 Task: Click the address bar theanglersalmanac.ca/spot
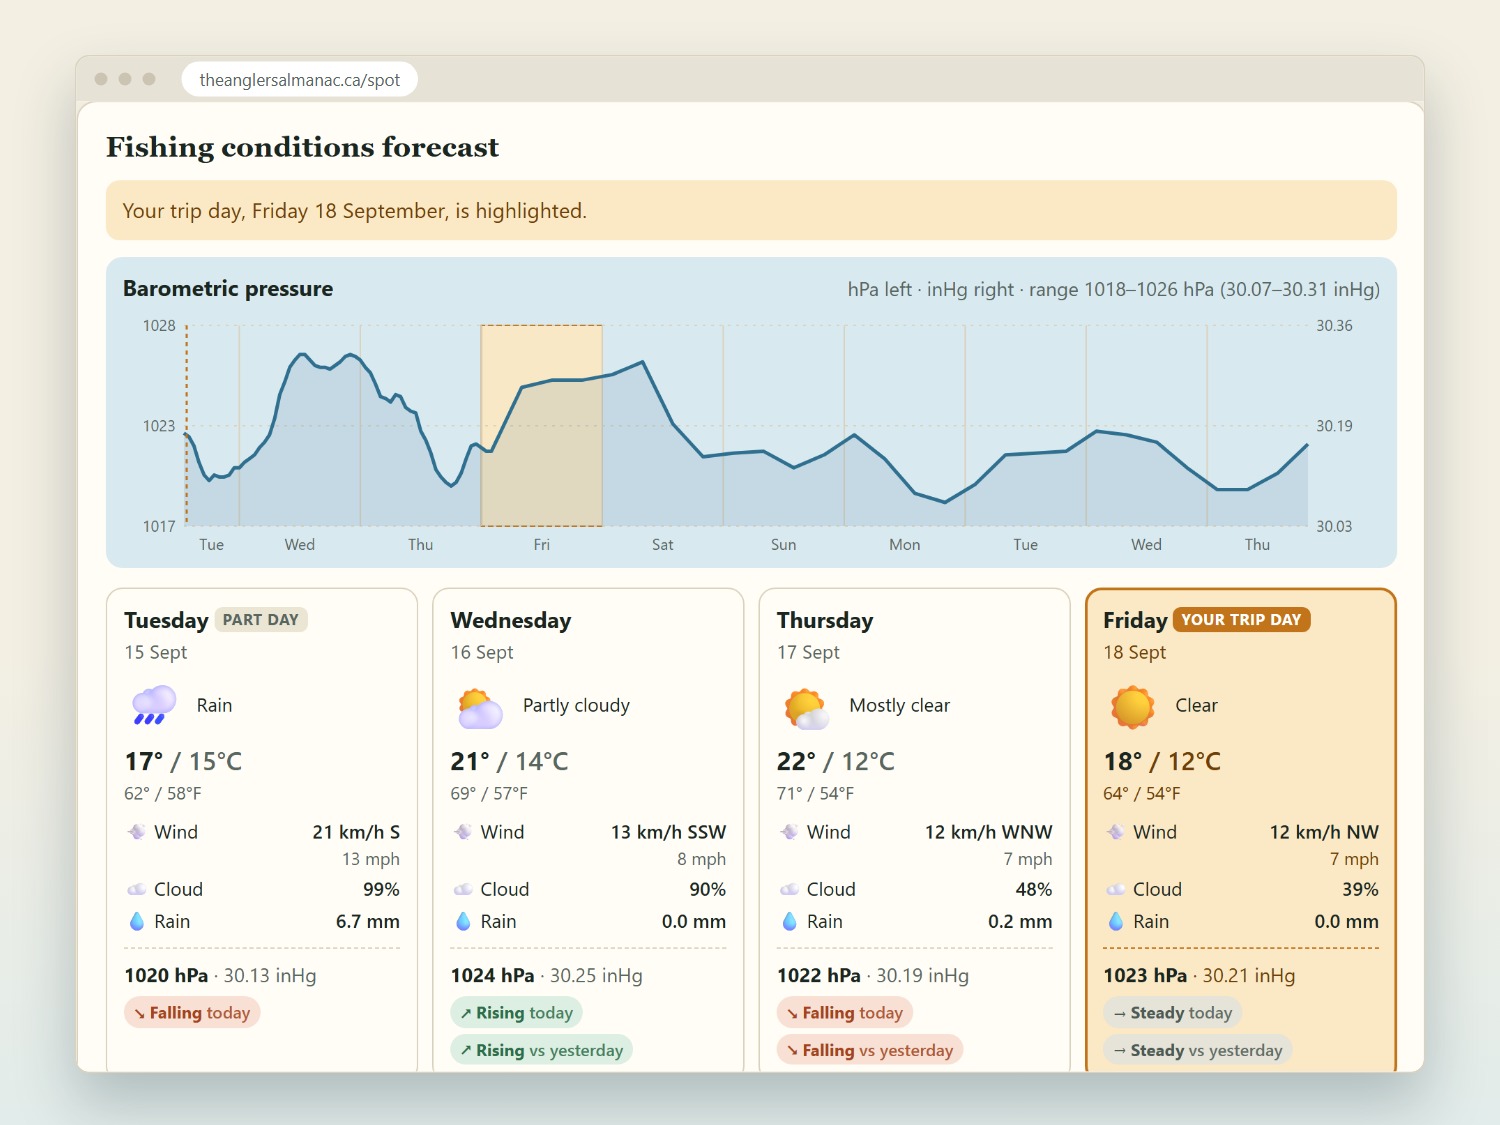pos(300,80)
